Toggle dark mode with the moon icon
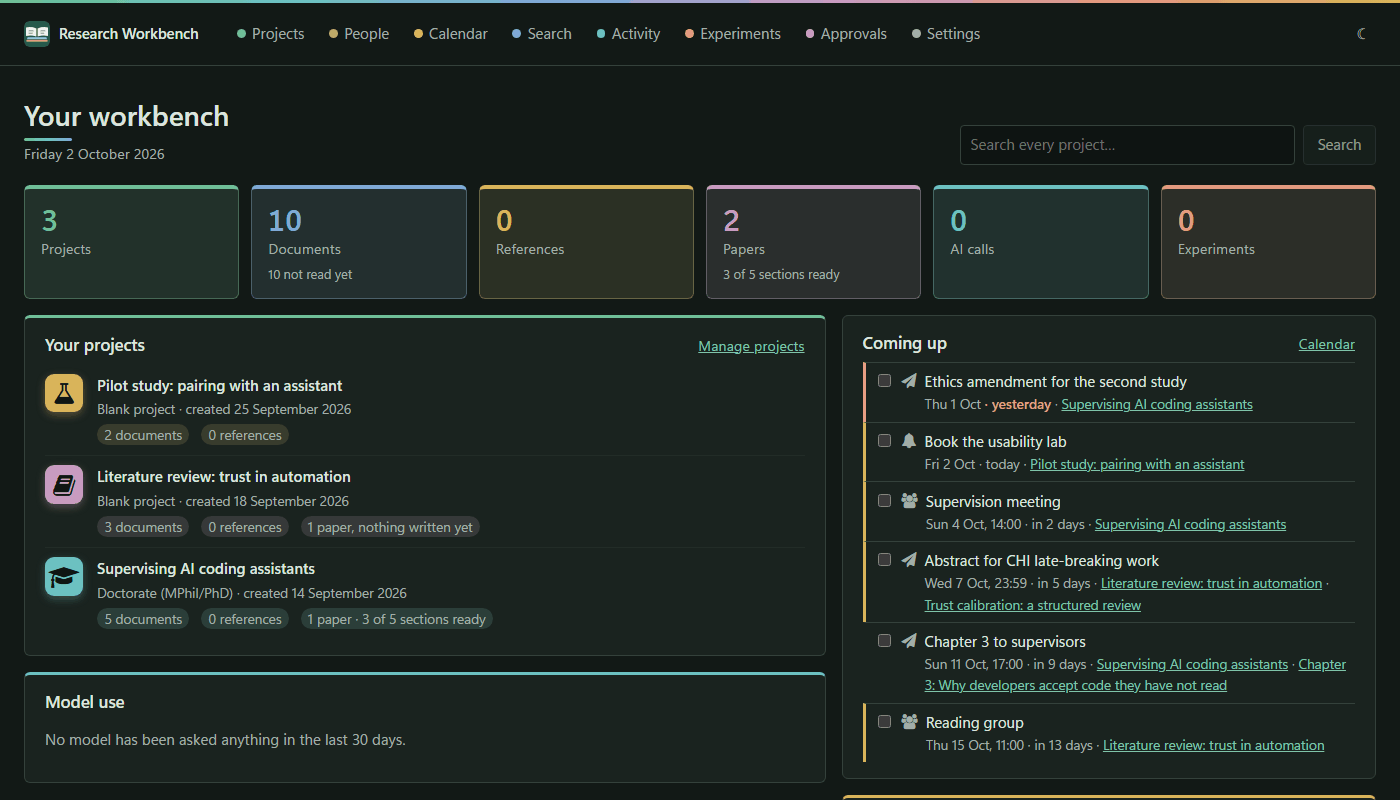 click(x=1362, y=34)
